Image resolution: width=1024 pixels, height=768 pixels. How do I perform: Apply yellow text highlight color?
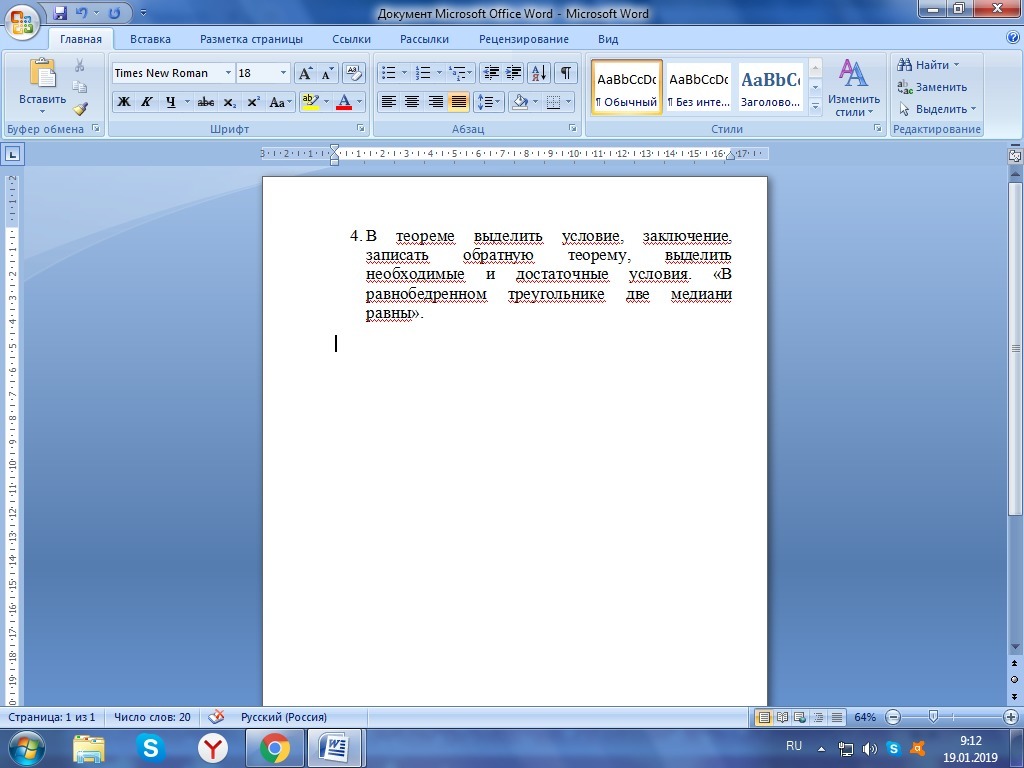tap(310, 102)
